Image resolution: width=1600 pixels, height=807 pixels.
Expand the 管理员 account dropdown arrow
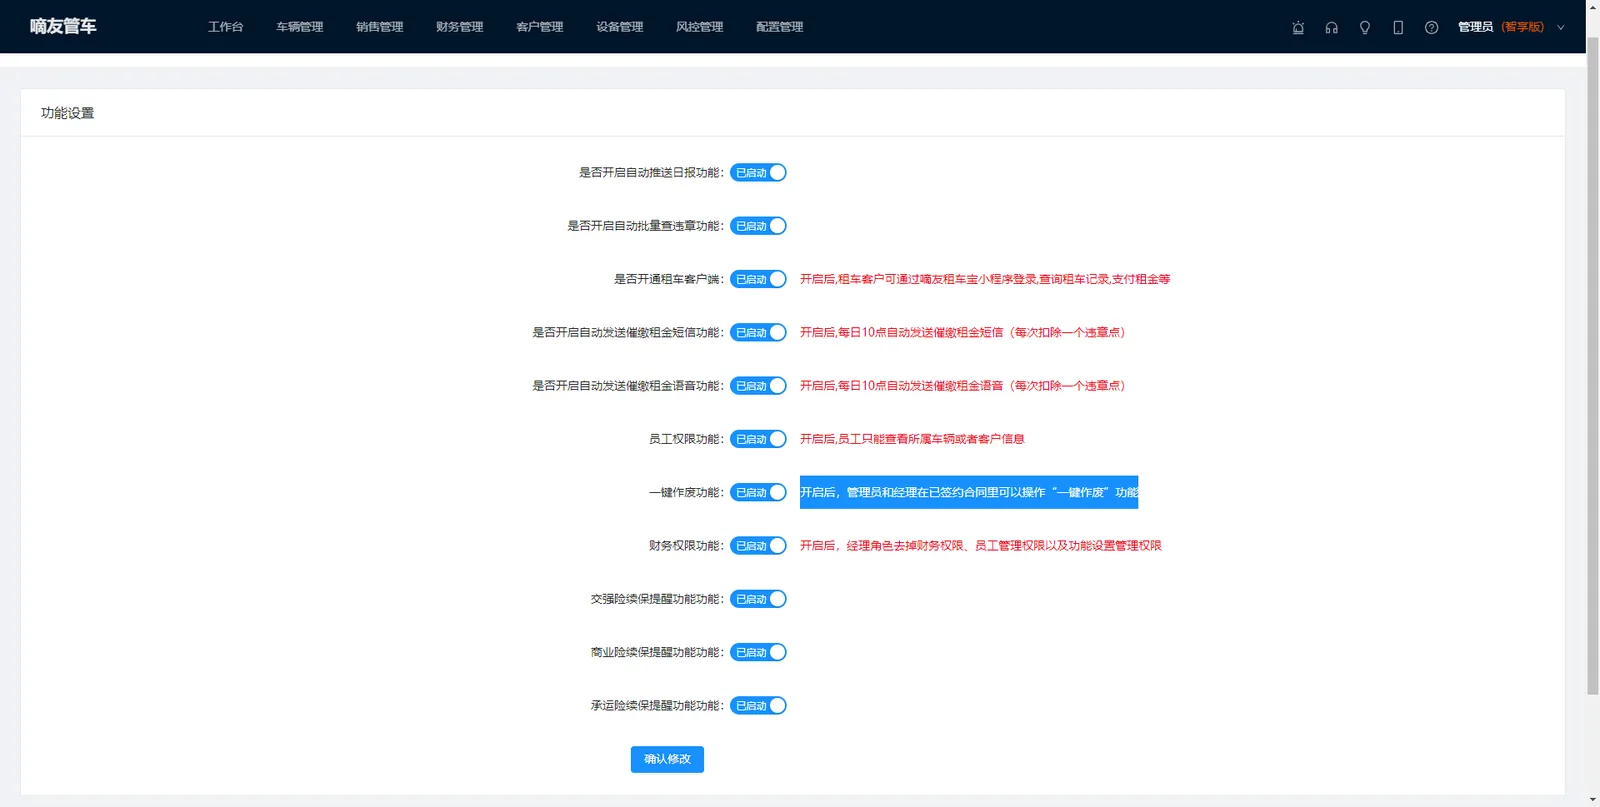click(x=1560, y=28)
